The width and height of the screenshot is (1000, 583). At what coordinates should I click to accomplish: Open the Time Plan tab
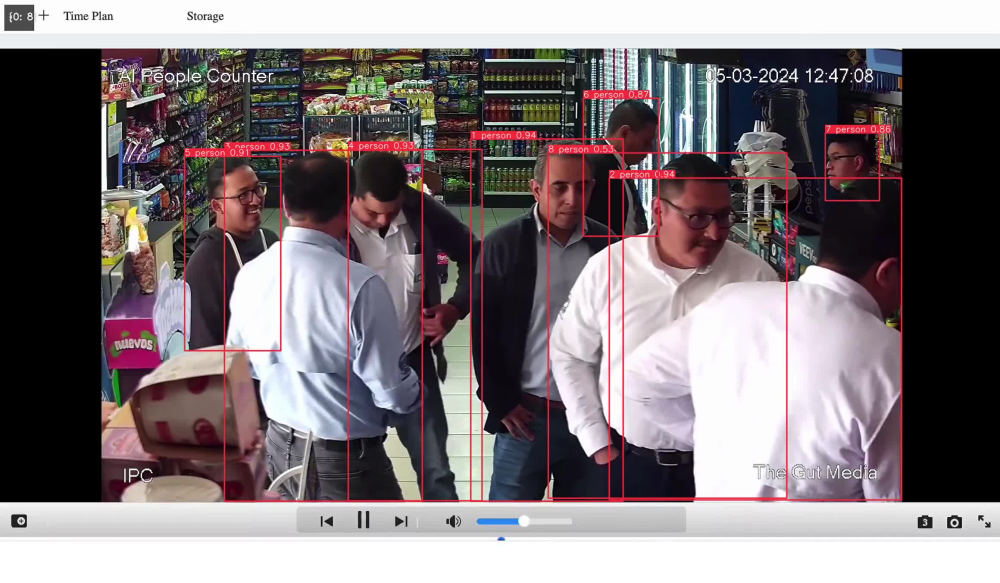(x=88, y=16)
